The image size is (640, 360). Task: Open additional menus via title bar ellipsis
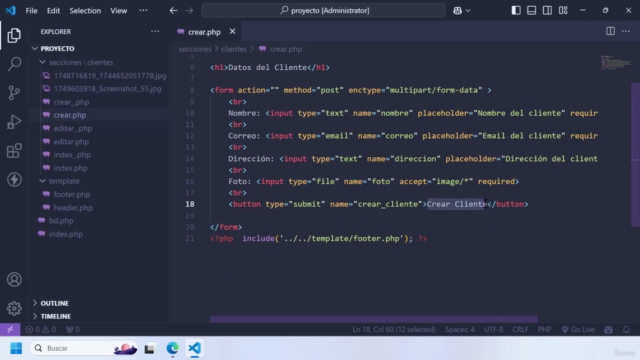[143, 11]
